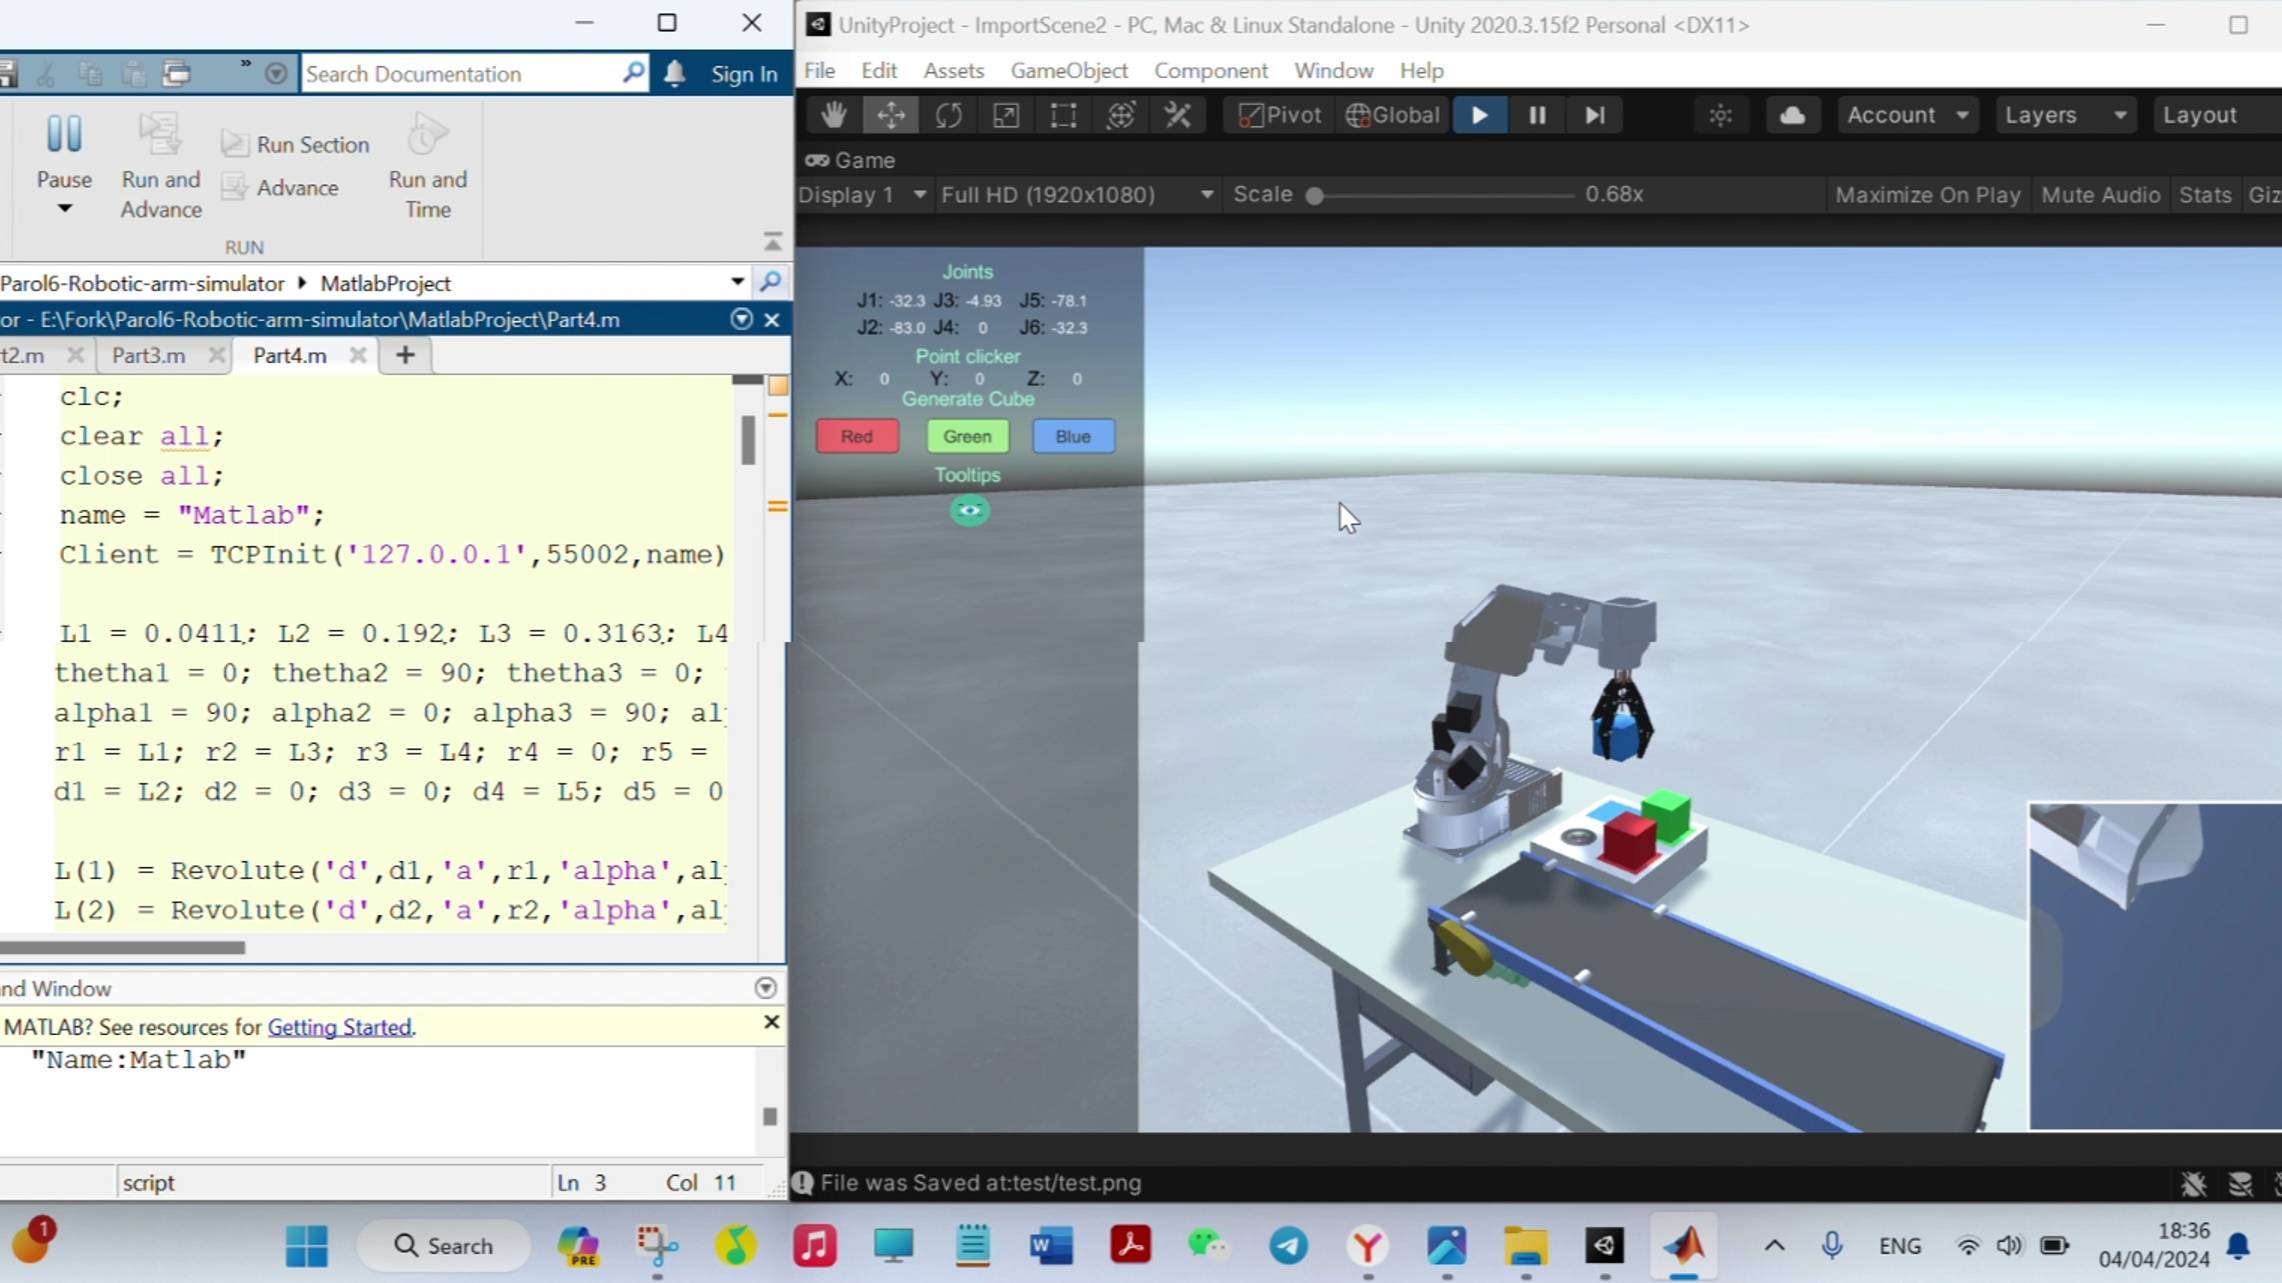Open MATLAB notifications bell

click(675, 73)
